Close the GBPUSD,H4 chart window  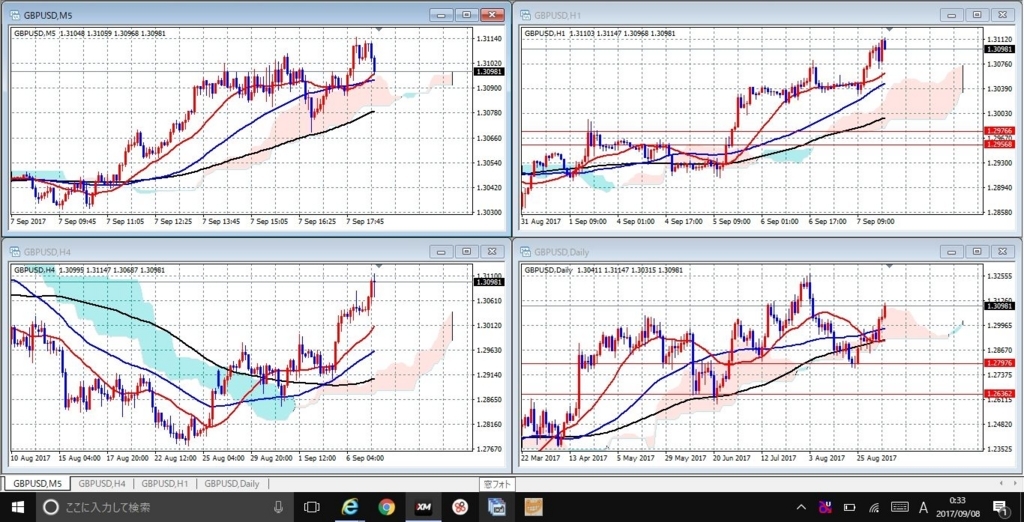click(492, 251)
